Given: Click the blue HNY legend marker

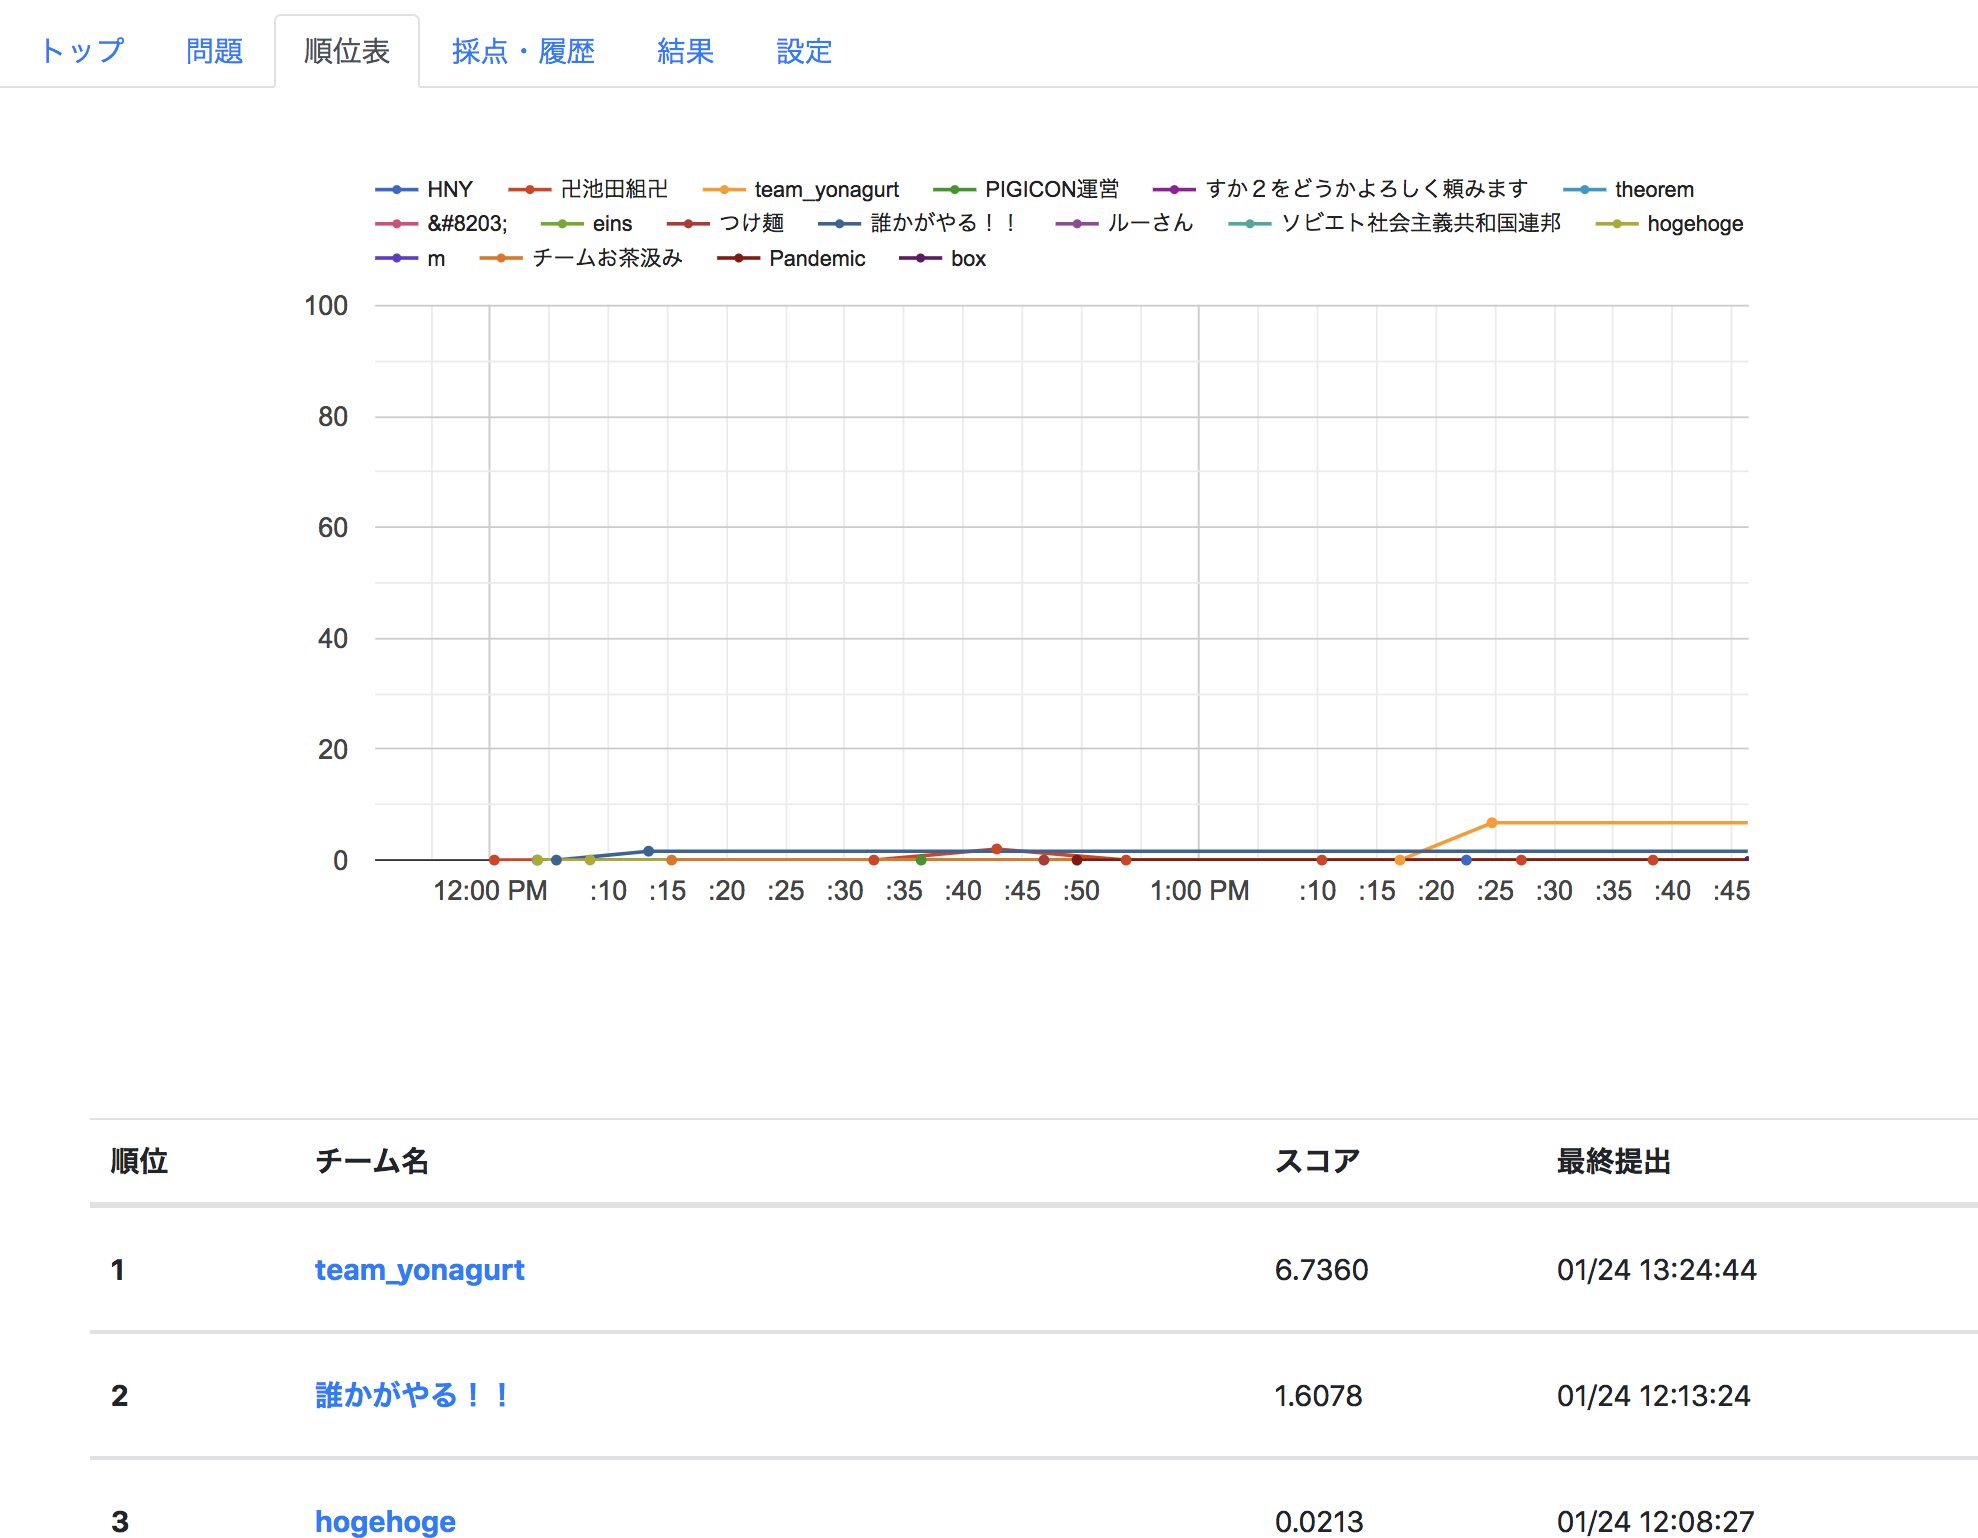Looking at the screenshot, I should (x=398, y=188).
